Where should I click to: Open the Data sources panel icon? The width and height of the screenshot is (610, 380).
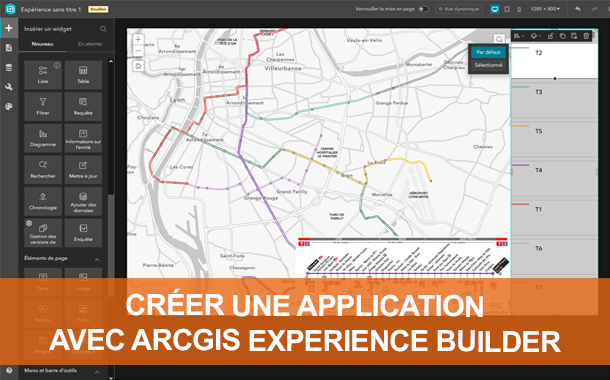9,68
